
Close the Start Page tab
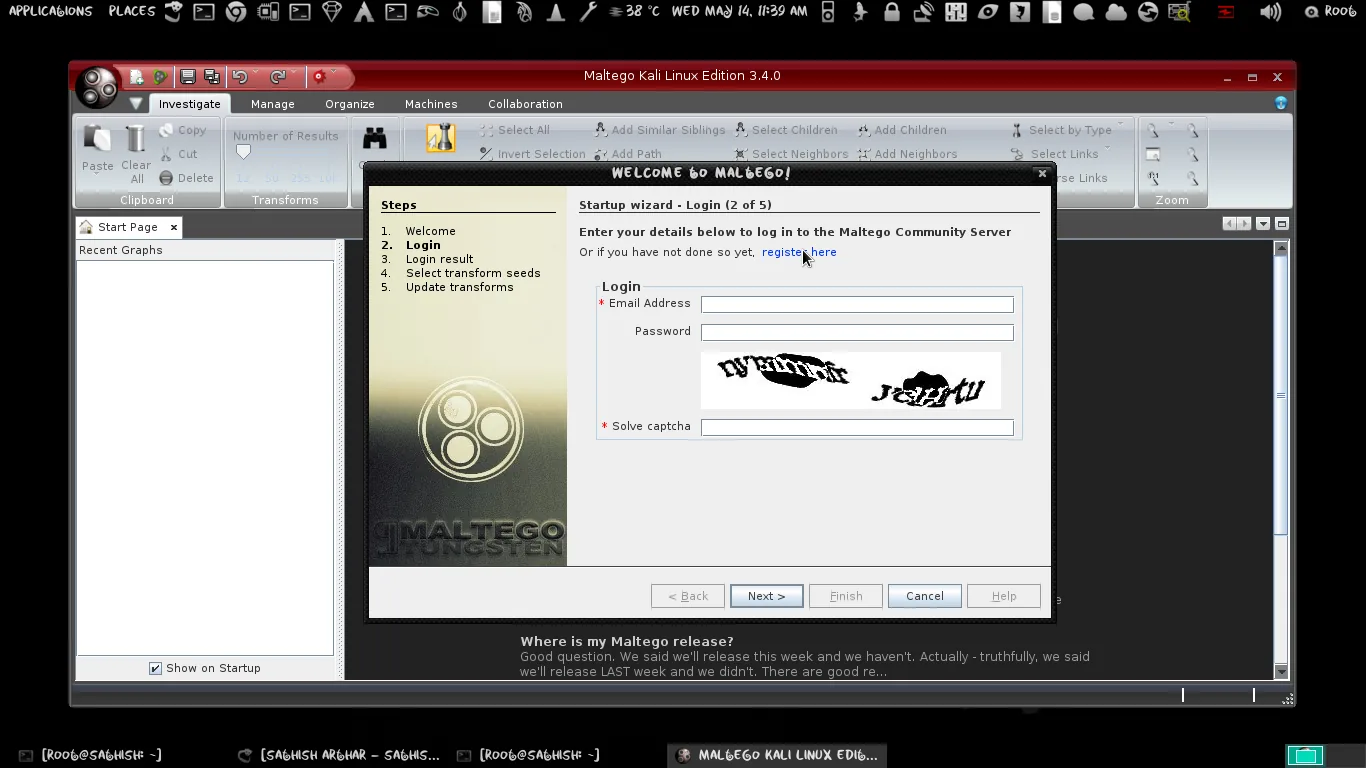click(173, 227)
